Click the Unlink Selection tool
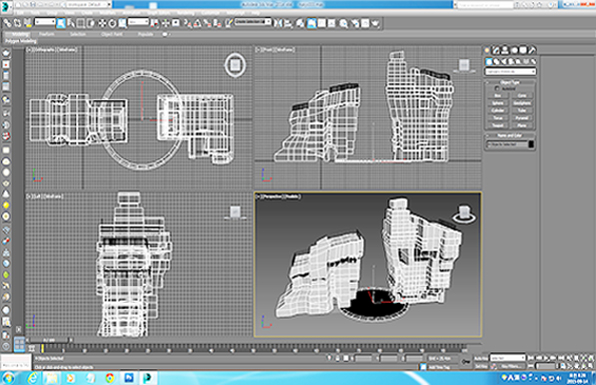 click(x=17, y=23)
